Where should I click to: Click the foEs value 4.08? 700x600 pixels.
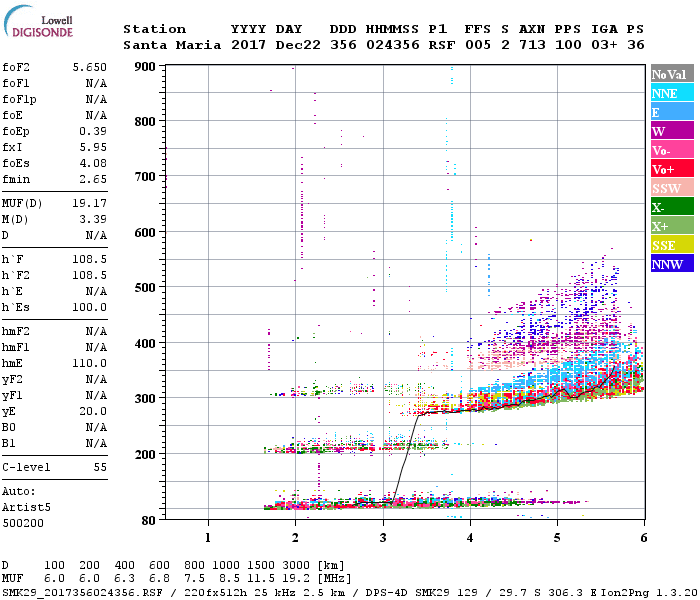(93, 163)
